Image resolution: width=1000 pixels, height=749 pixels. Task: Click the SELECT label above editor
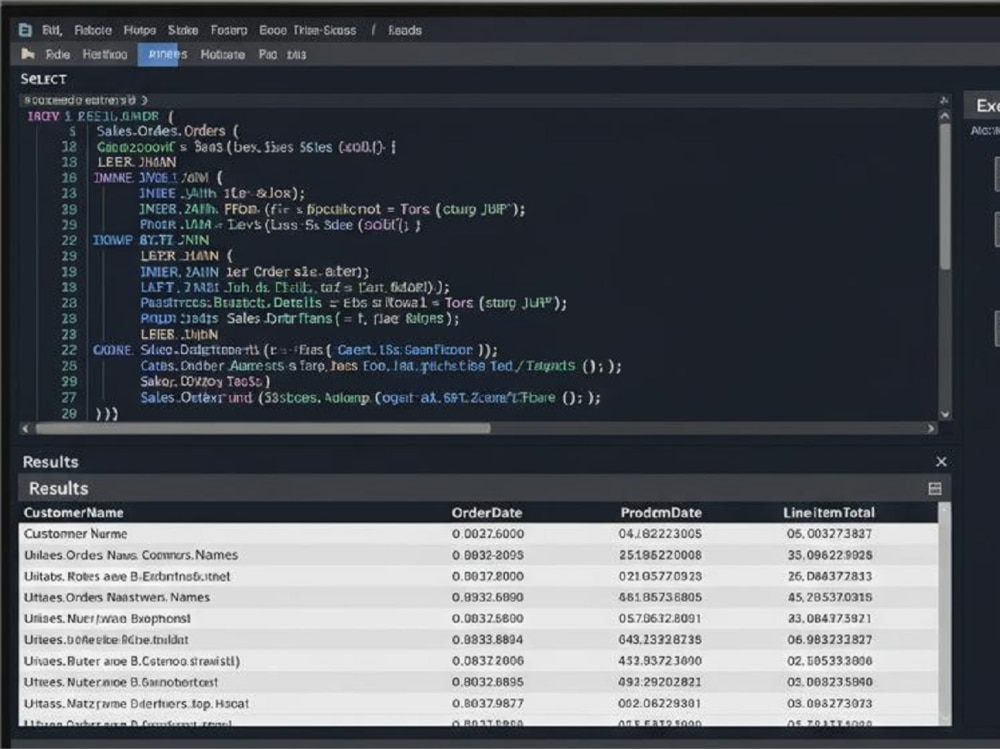pyautogui.click(x=43, y=79)
